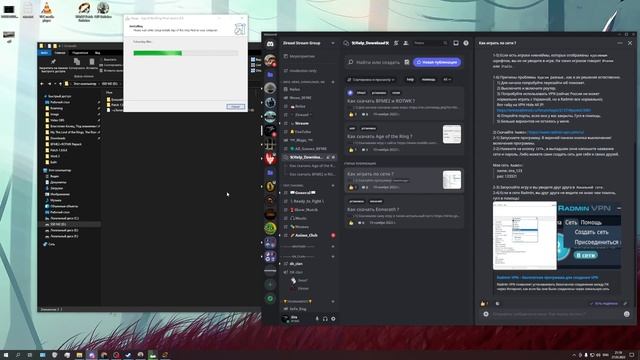Select Downloads in Explorer quick access
The height and width of the screenshot is (360, 640).
[58, 138]
